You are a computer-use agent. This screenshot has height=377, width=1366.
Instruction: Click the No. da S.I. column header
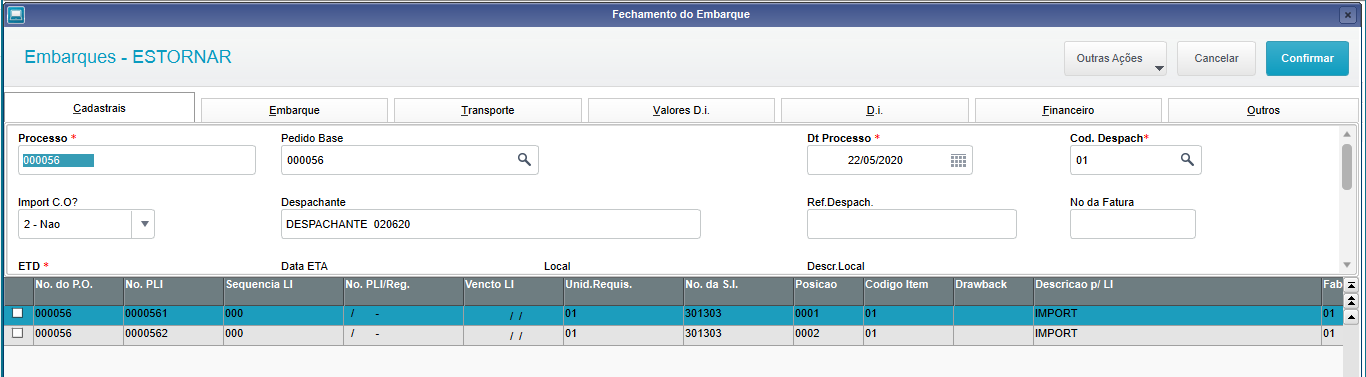(738, 291)
